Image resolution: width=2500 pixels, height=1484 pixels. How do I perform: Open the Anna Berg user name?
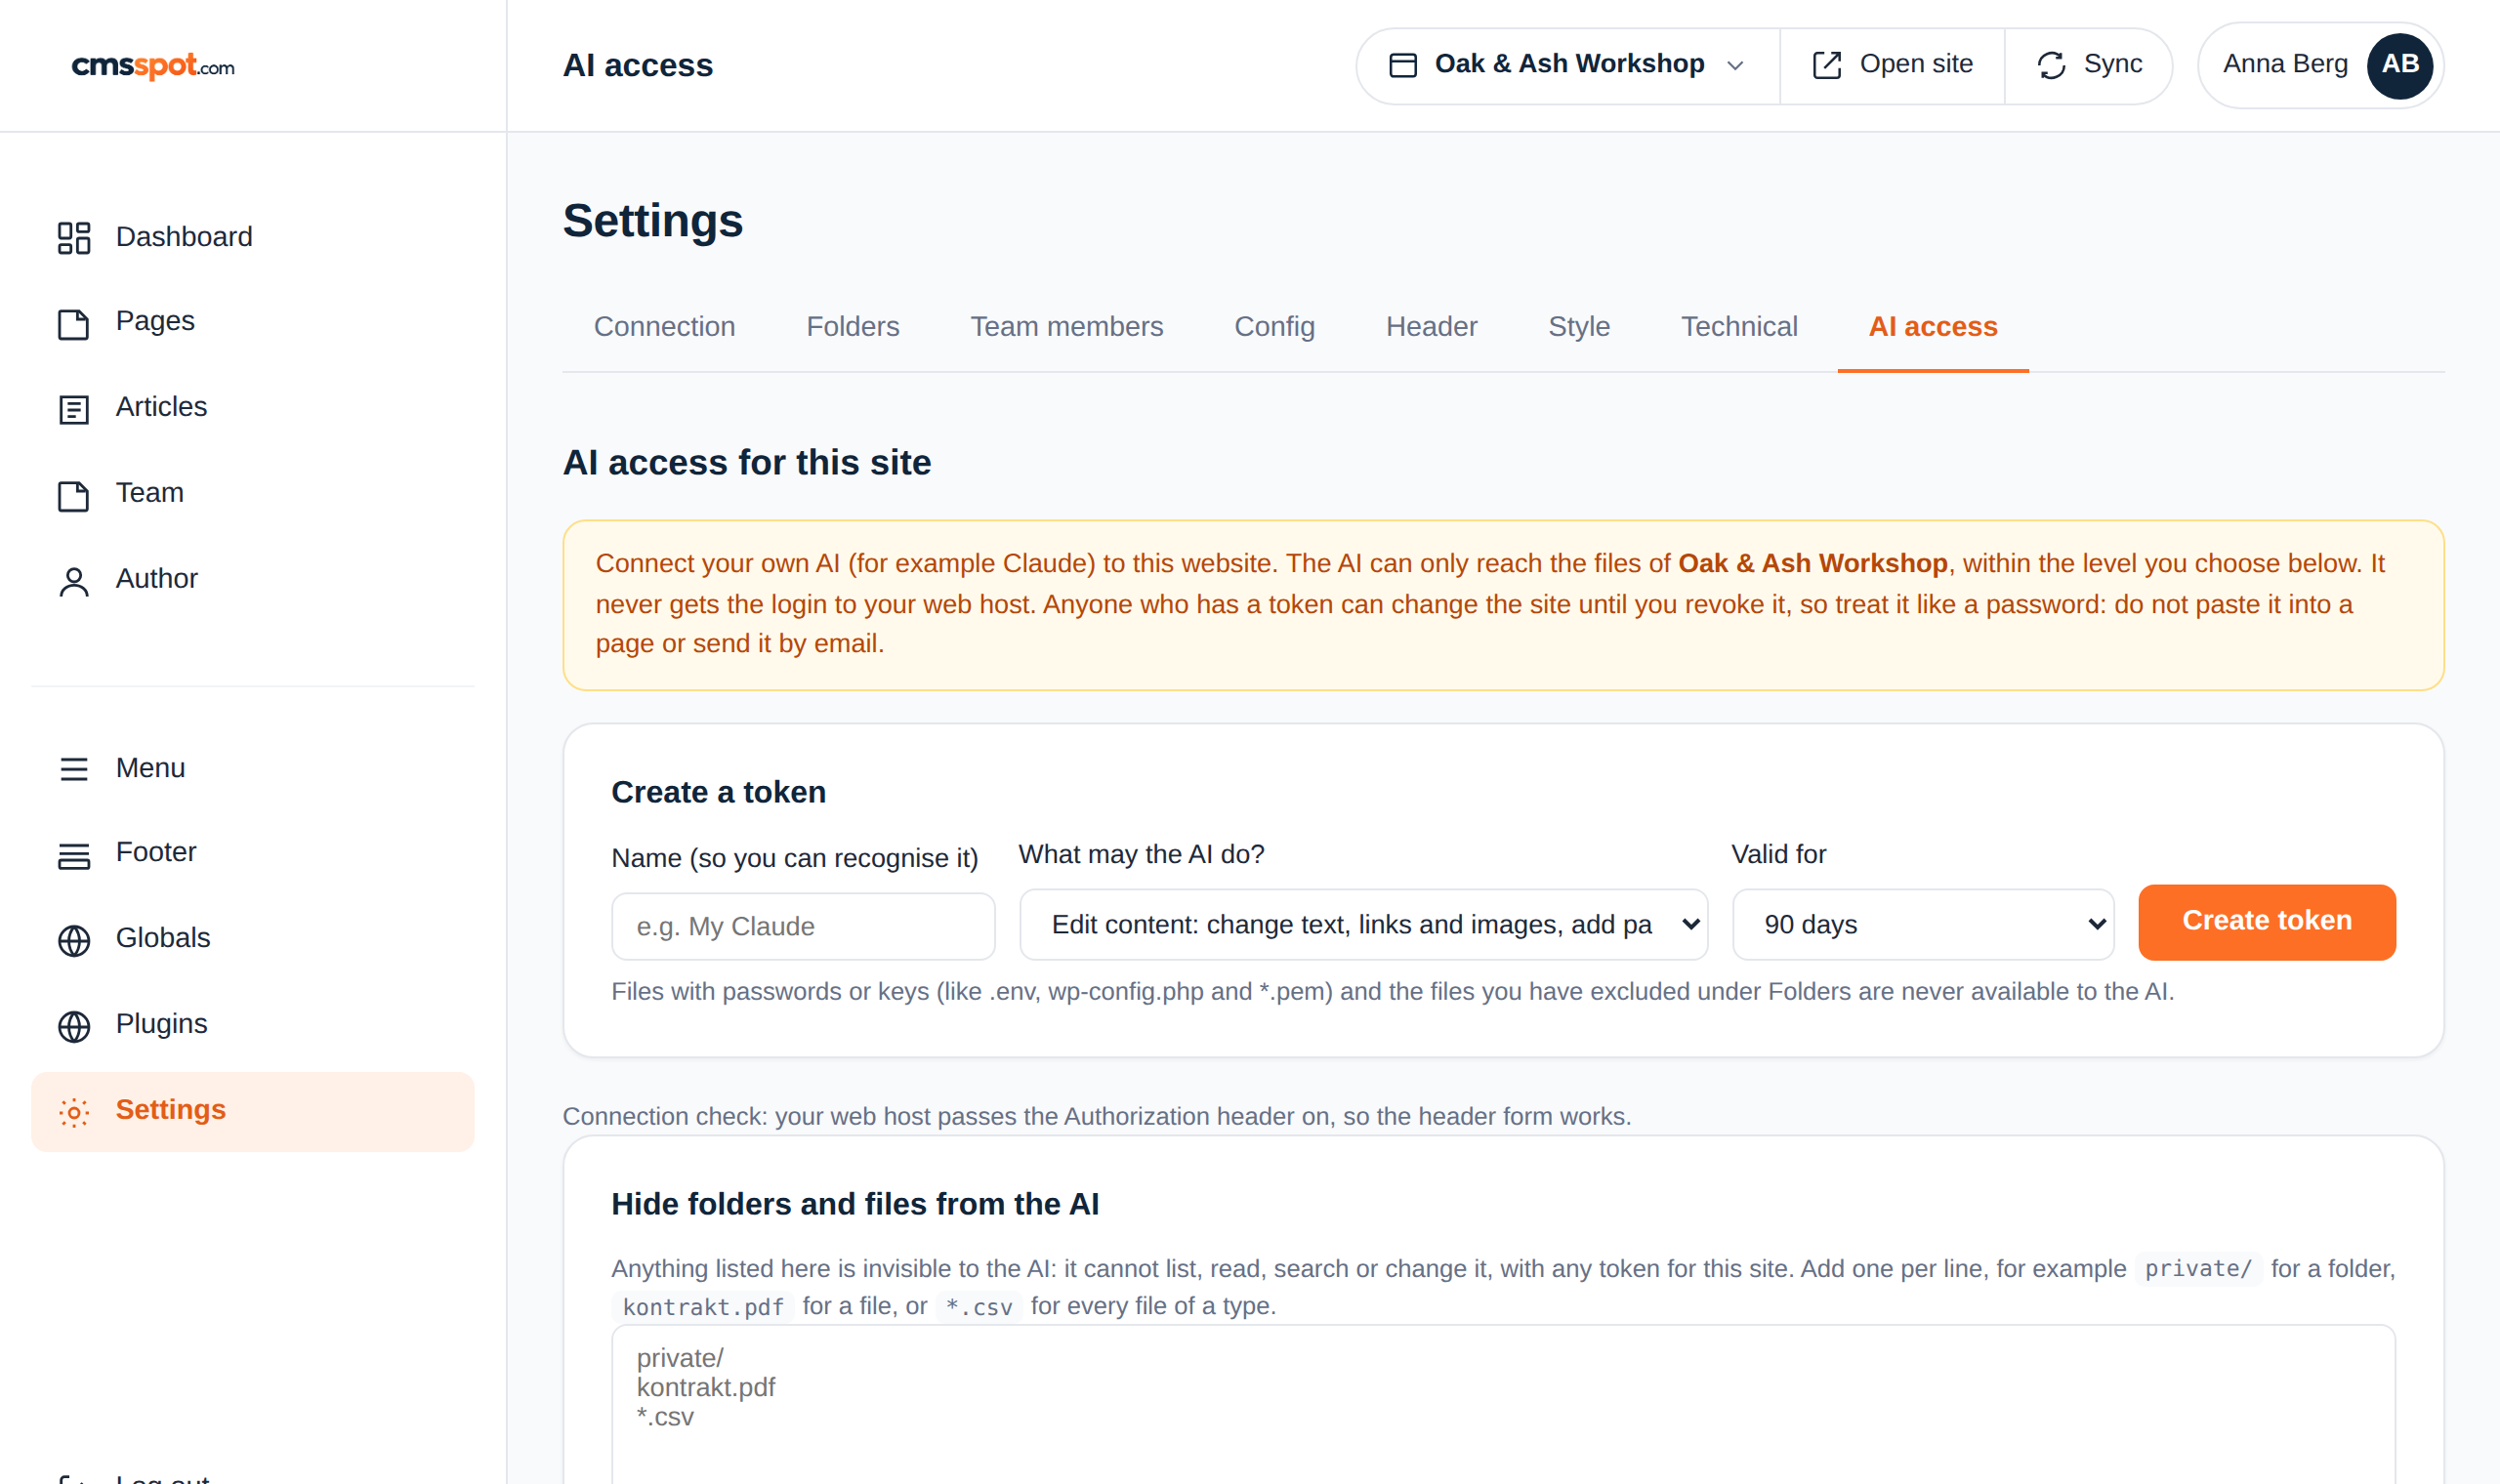pos(2284,64)
